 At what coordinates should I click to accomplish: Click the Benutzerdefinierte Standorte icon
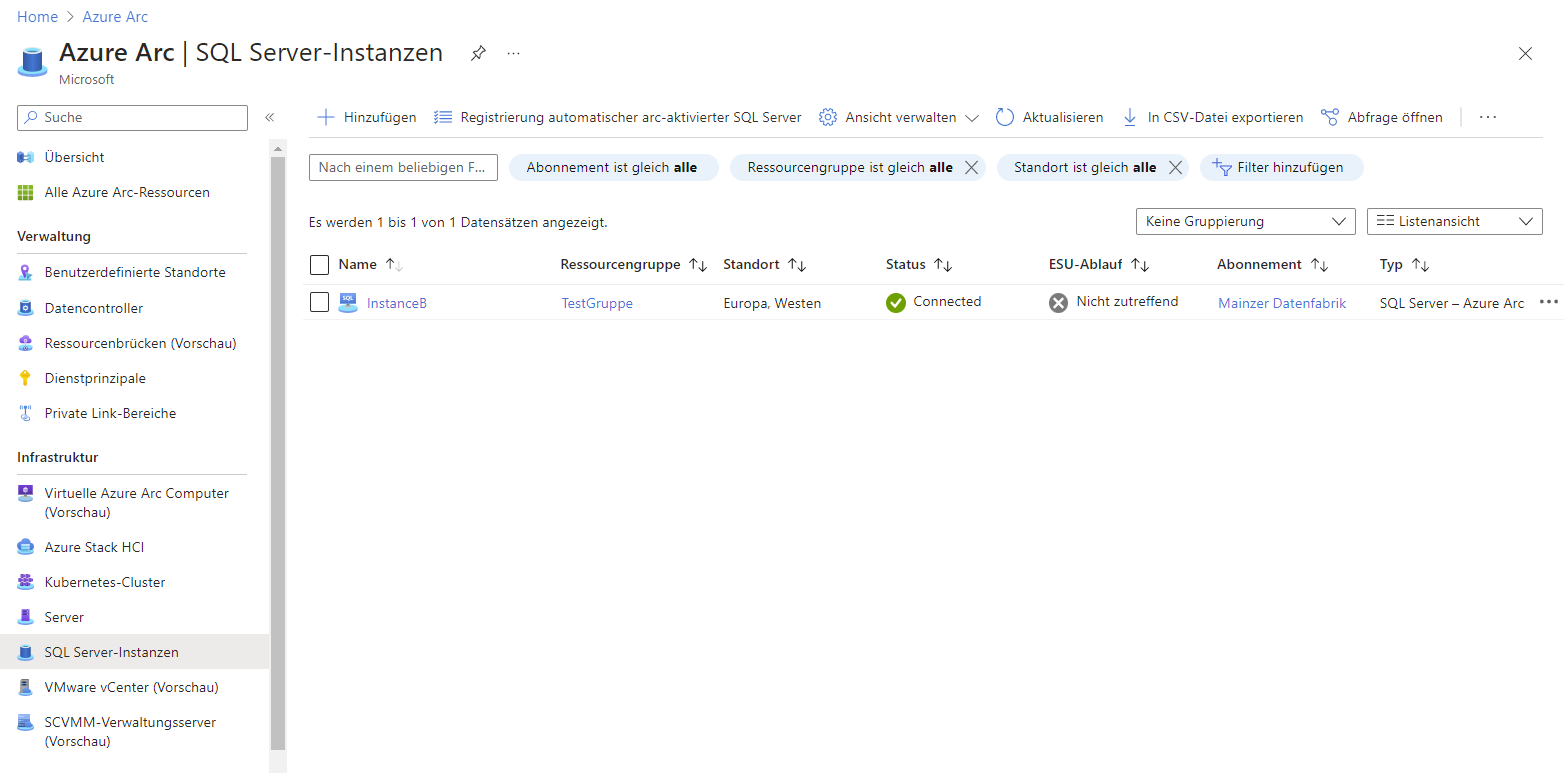point(26,272)
